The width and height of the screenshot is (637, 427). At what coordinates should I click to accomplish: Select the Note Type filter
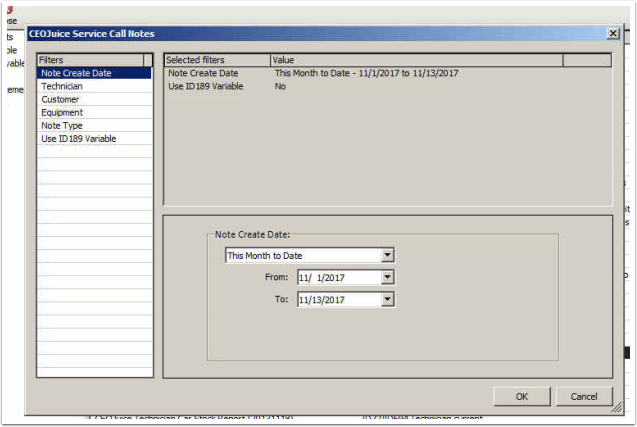(x=94, y=126)
